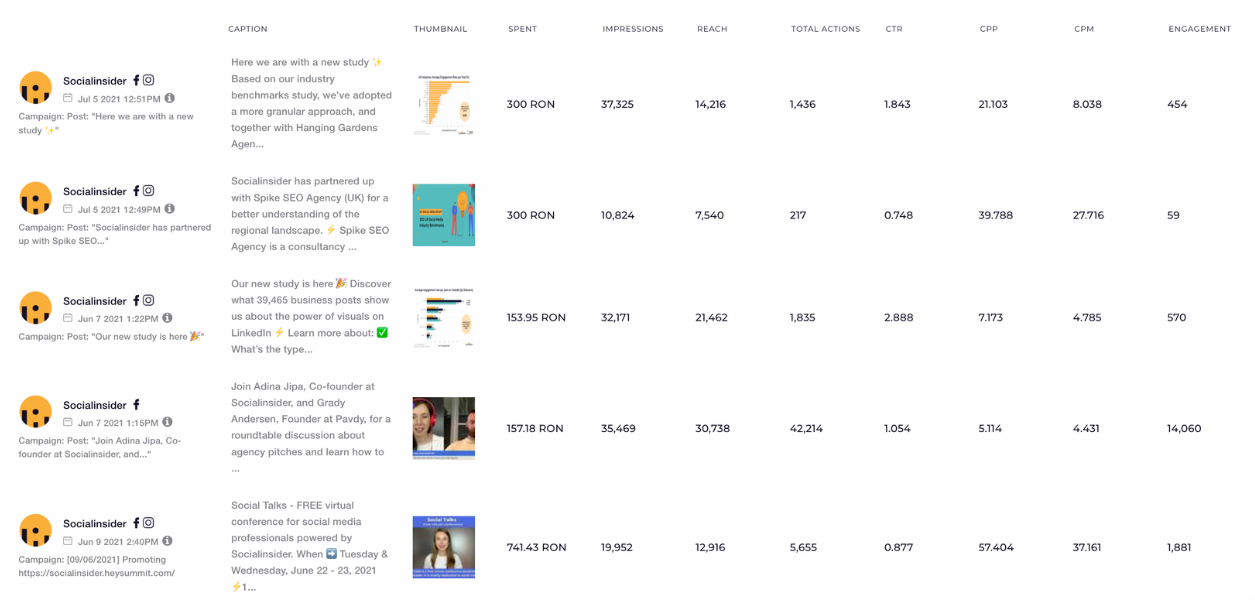Sort by the IMPRESSIONS column header
The image size is (1255, 613).
point(633,29)
